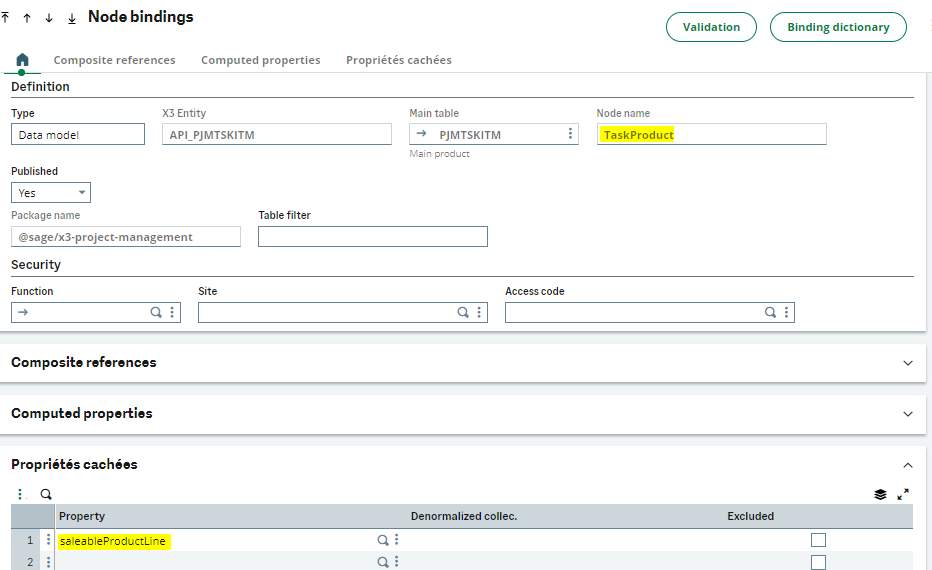Switch to Composite references tab
This screenshot has width=932, height=570.
115,60
